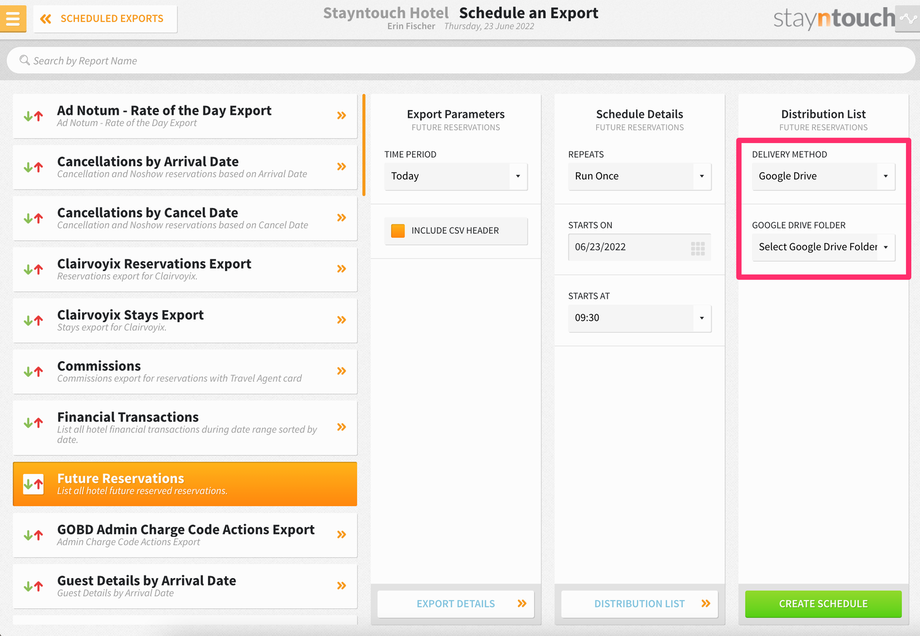This screenshot has height=636, width=920.
Task: Open the hamburger main menu
Action: tap(12, 18)
